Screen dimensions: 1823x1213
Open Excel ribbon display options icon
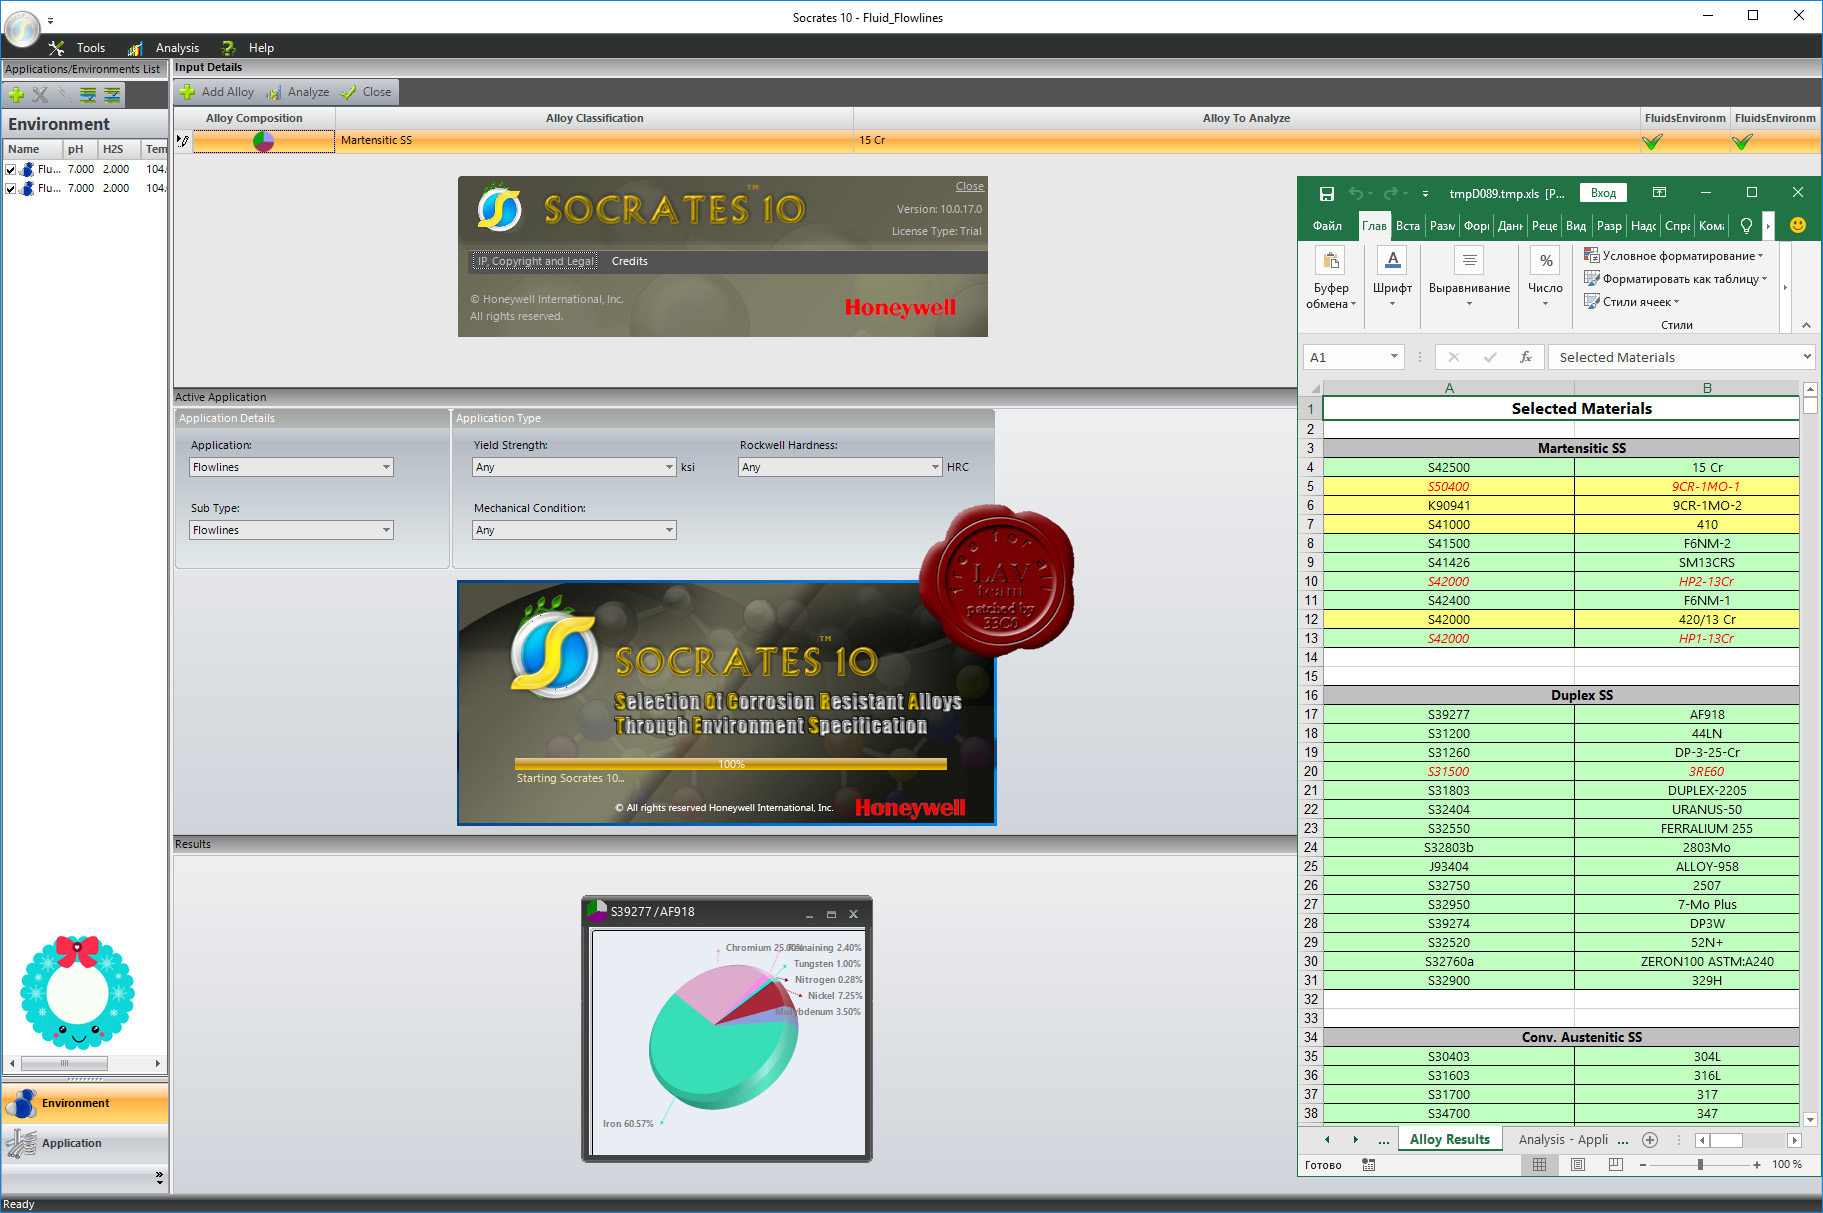1659,193
